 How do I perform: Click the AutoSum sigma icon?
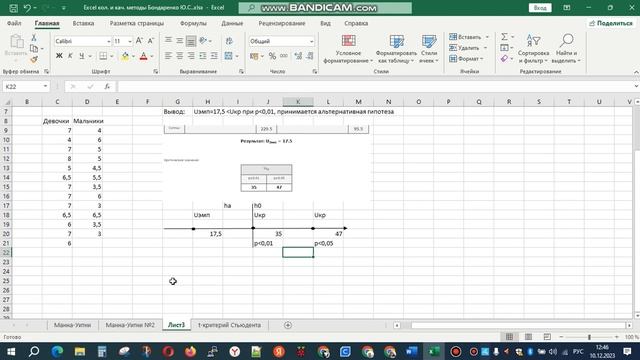(x=504, y=37)
